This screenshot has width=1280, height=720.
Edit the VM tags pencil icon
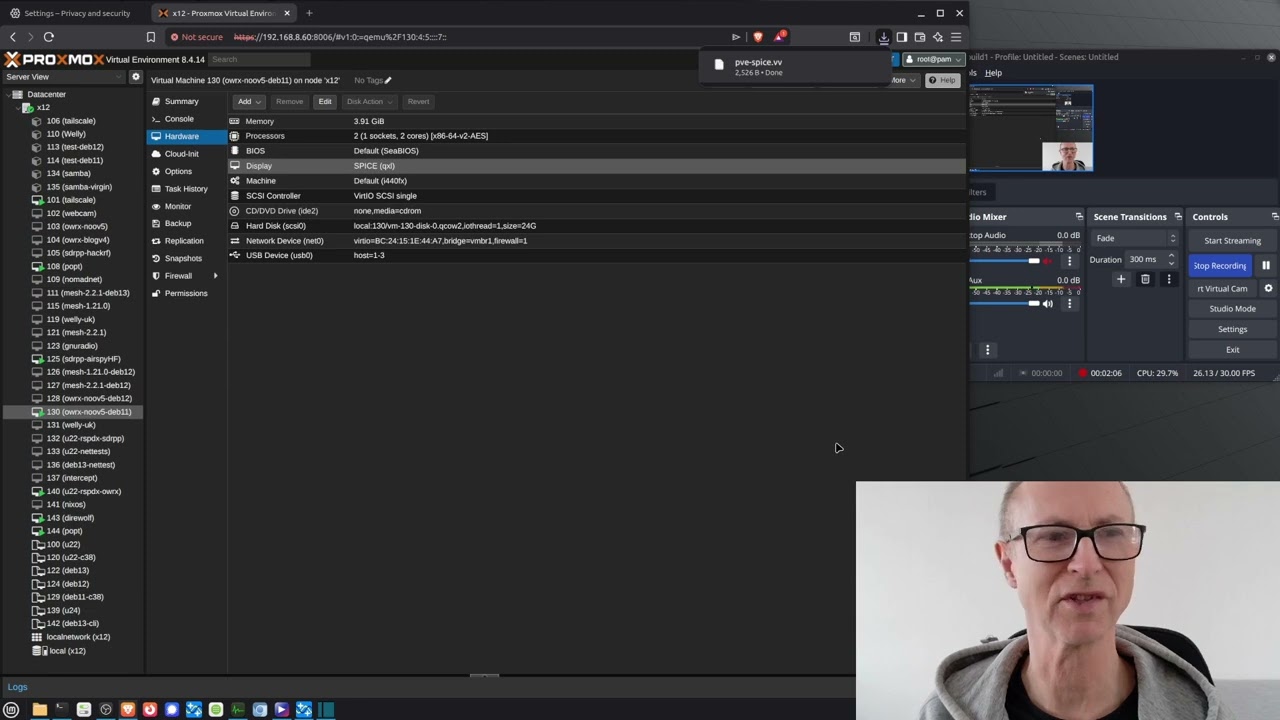click(388, 80)
